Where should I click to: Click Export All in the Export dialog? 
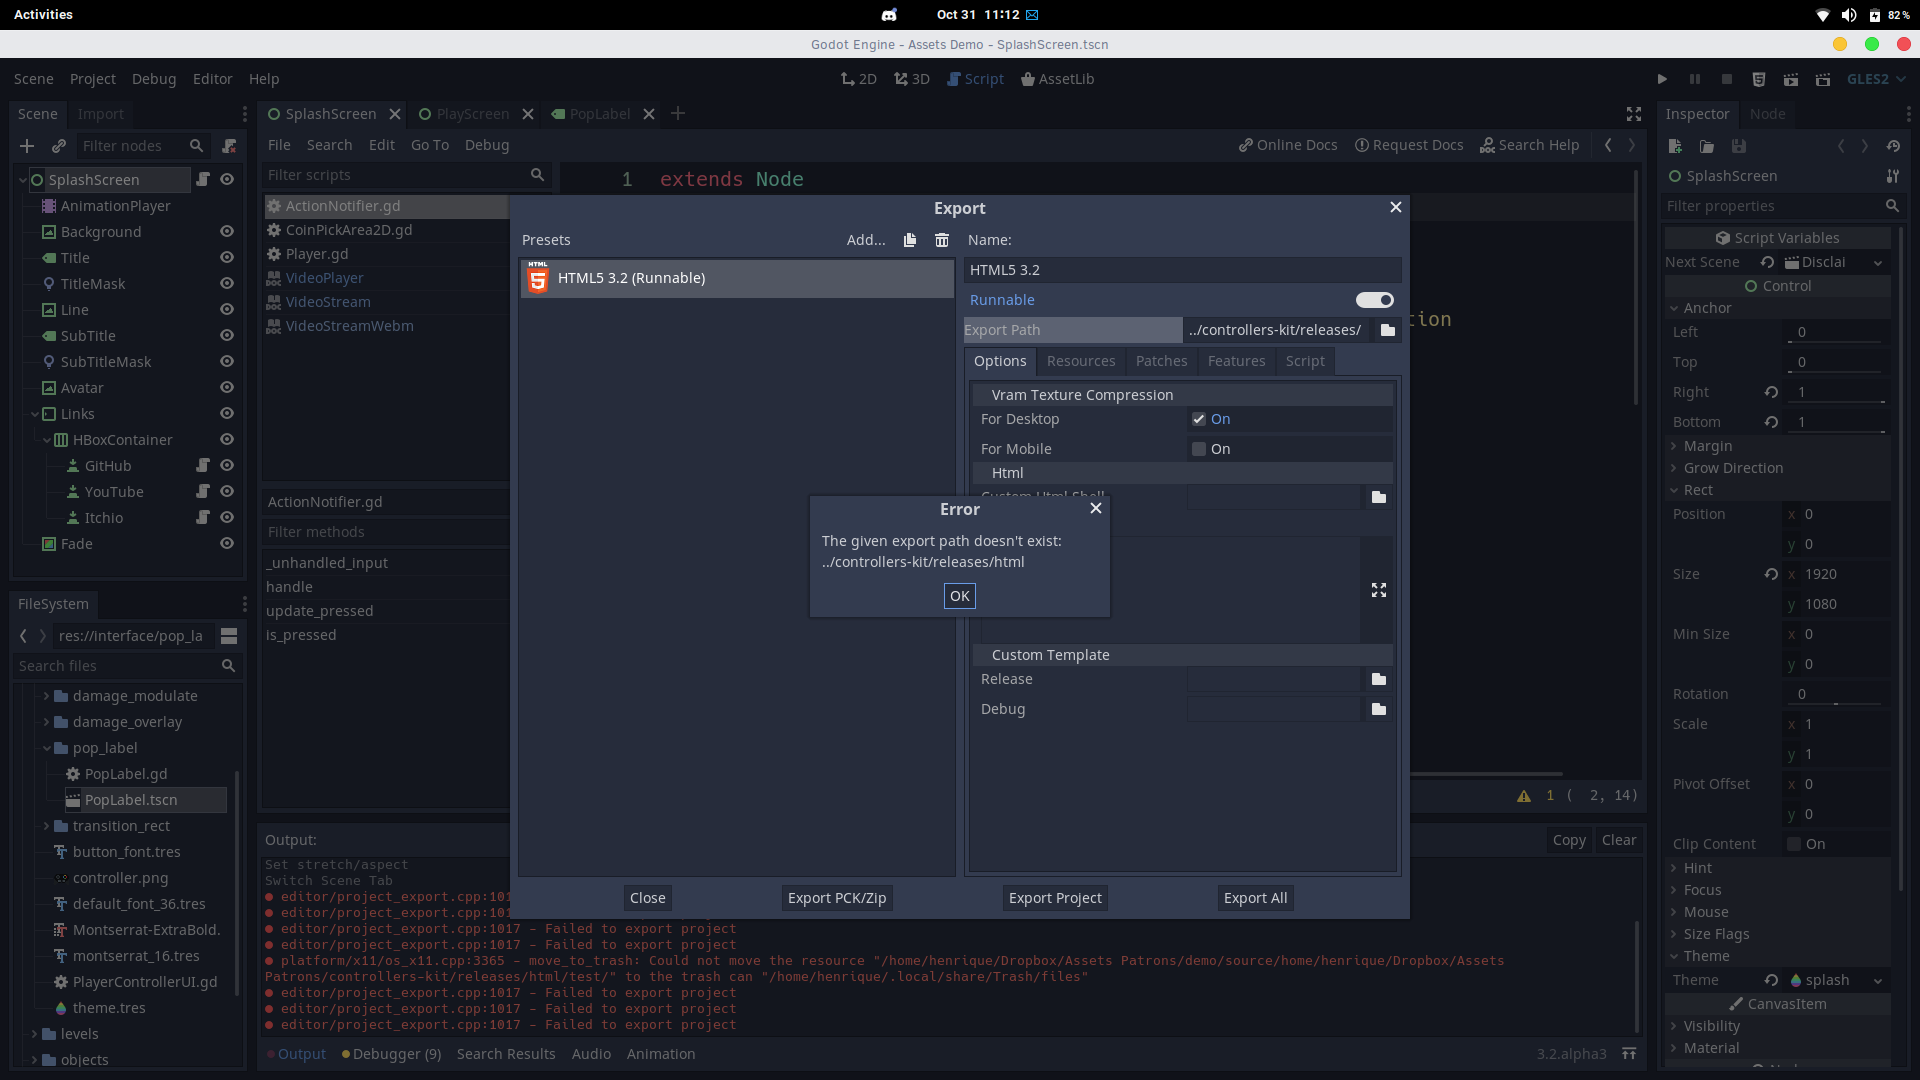(1255, 897)
